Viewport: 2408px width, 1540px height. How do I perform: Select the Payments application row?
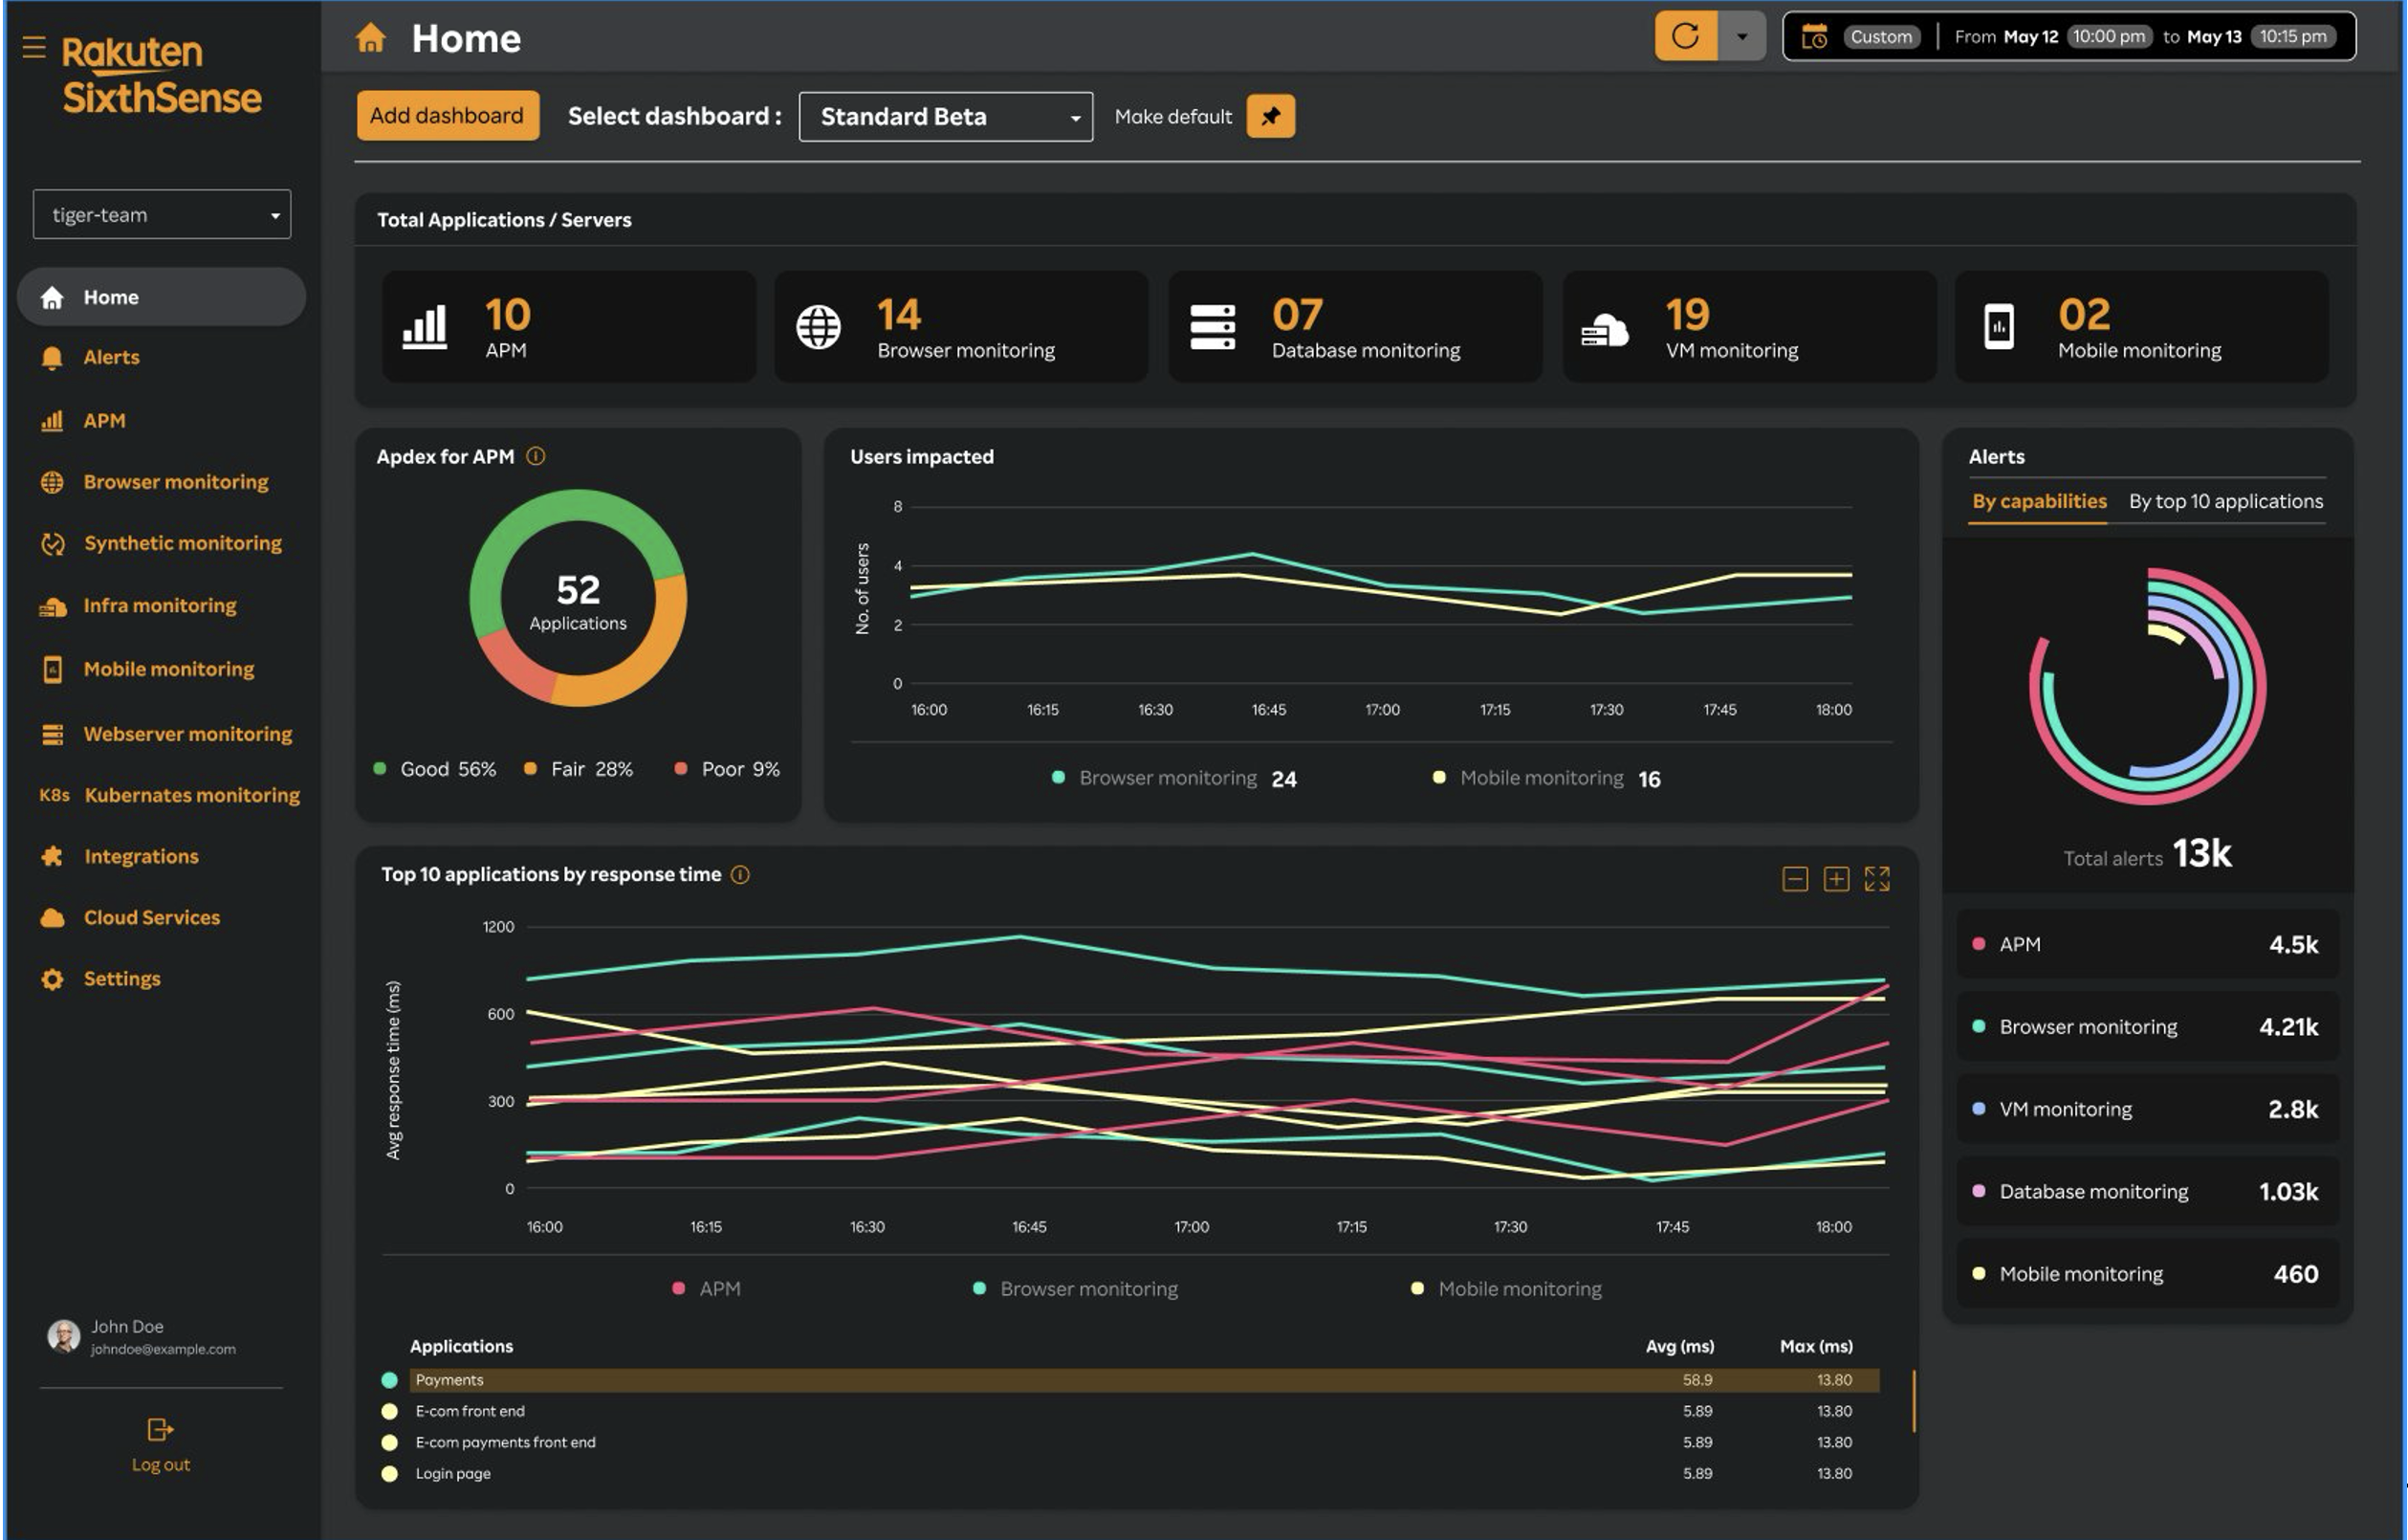coord(1144,1380)
